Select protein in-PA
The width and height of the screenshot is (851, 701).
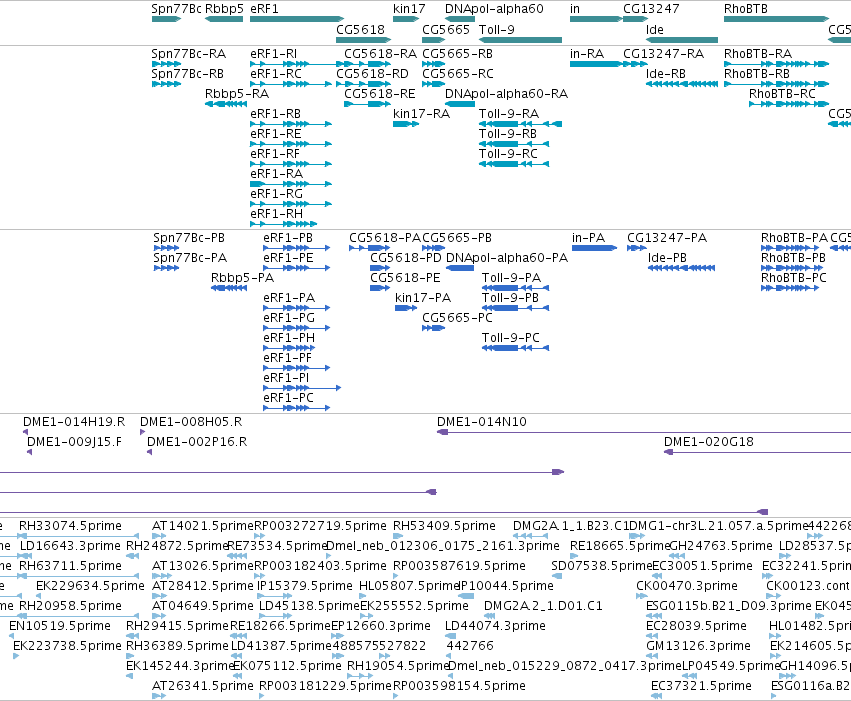pyautogui.click(x=594, y=248)
